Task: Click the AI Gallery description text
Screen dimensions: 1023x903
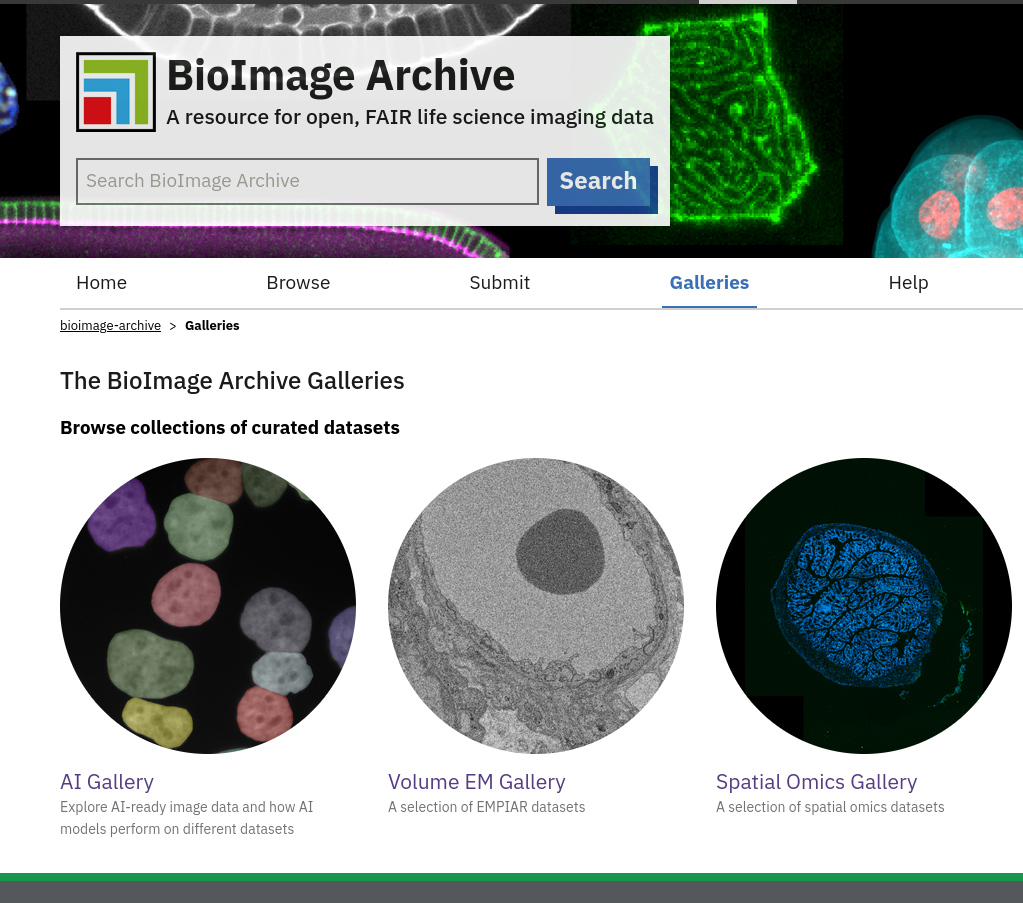Action: click(186, 818)
